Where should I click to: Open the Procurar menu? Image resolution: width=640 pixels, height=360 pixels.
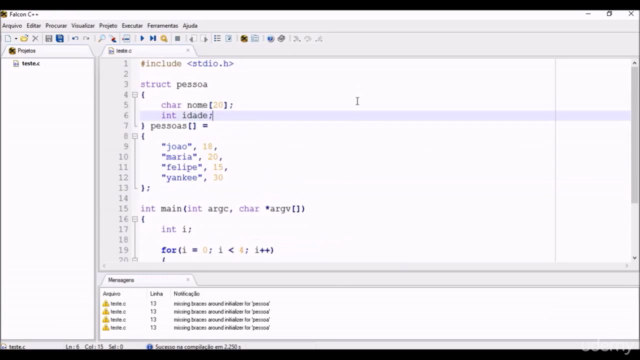click(56, 26)
